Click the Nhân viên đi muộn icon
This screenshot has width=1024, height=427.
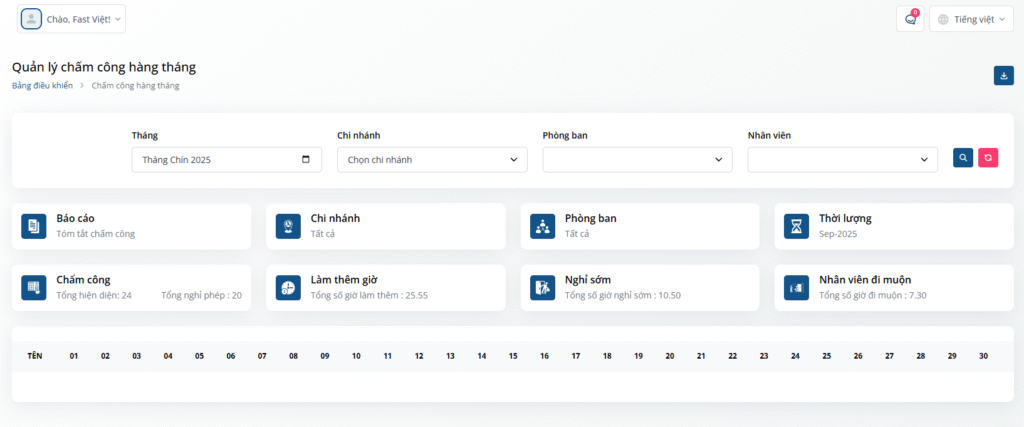(797, 287)
